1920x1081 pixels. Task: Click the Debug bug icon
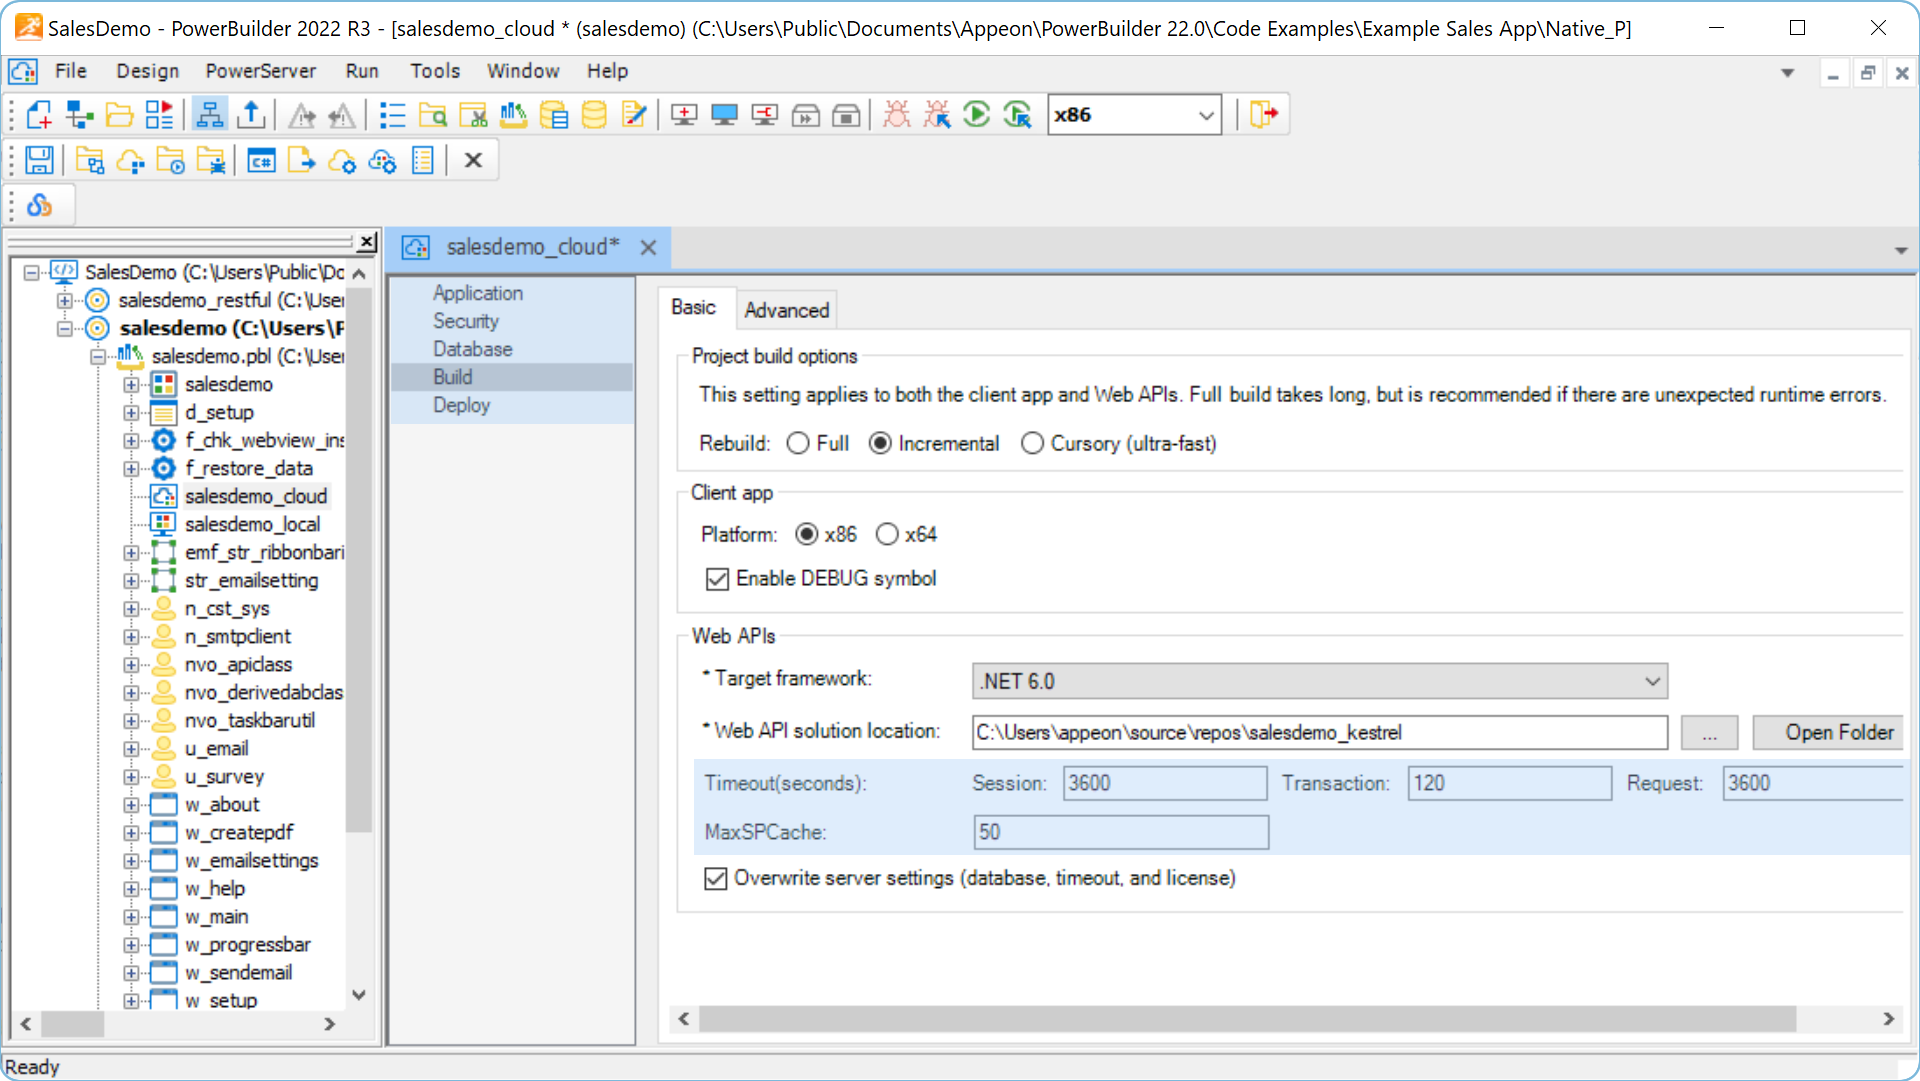click(x=897, y=115)
